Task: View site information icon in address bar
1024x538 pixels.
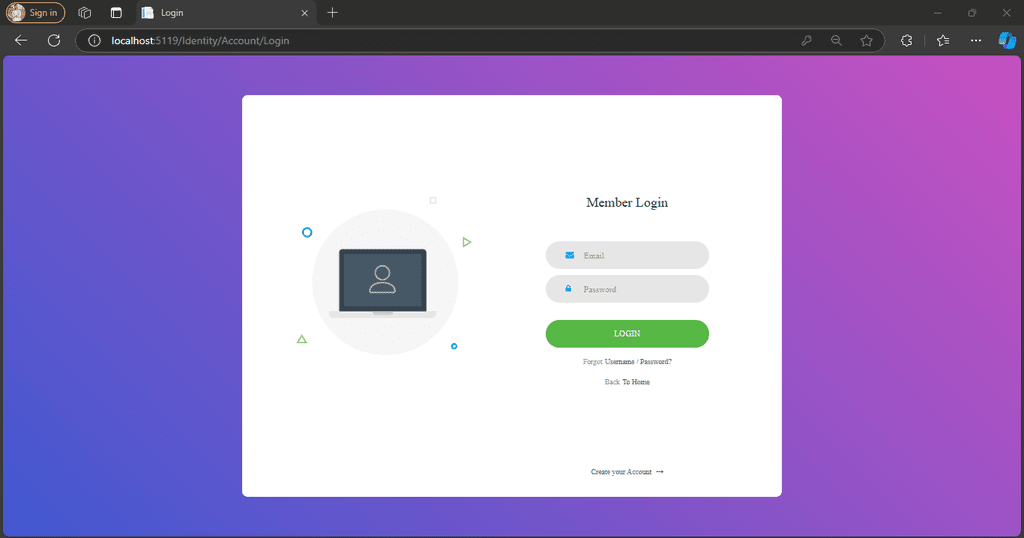Action: tap(95, 40)
